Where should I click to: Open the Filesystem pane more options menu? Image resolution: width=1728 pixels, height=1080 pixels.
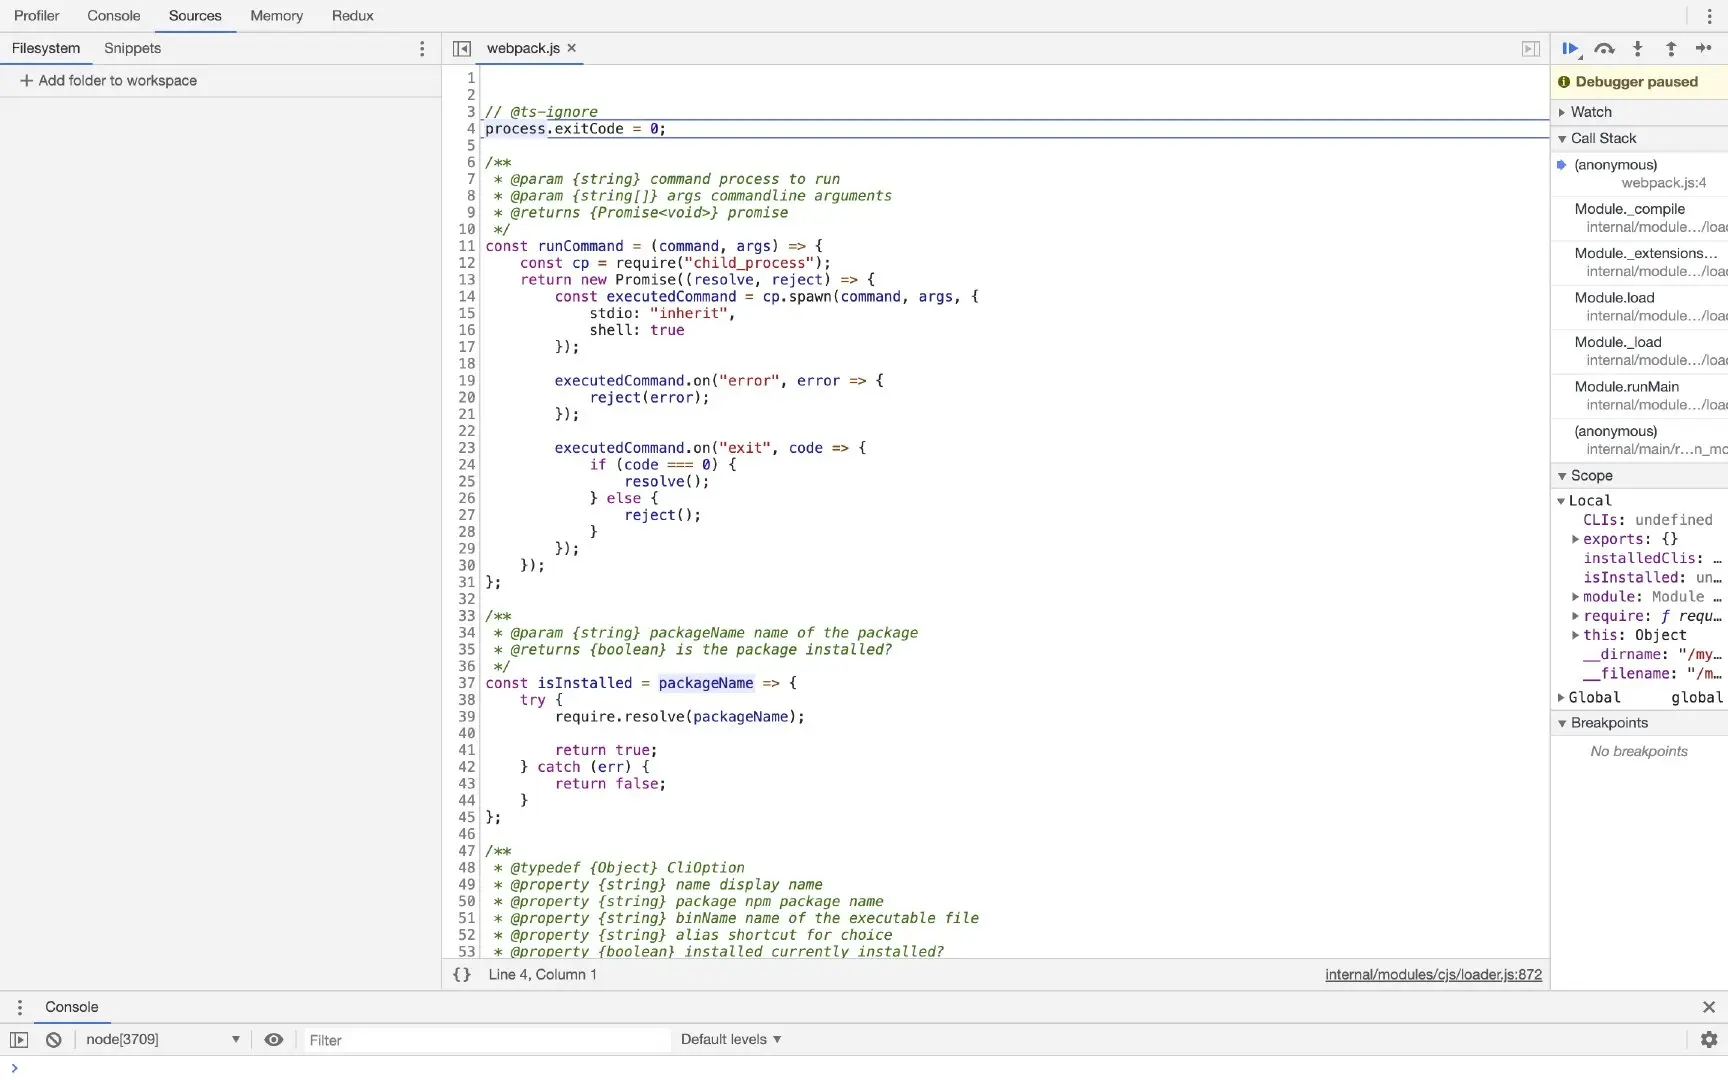pyautogui.click(x=422, y=48)
